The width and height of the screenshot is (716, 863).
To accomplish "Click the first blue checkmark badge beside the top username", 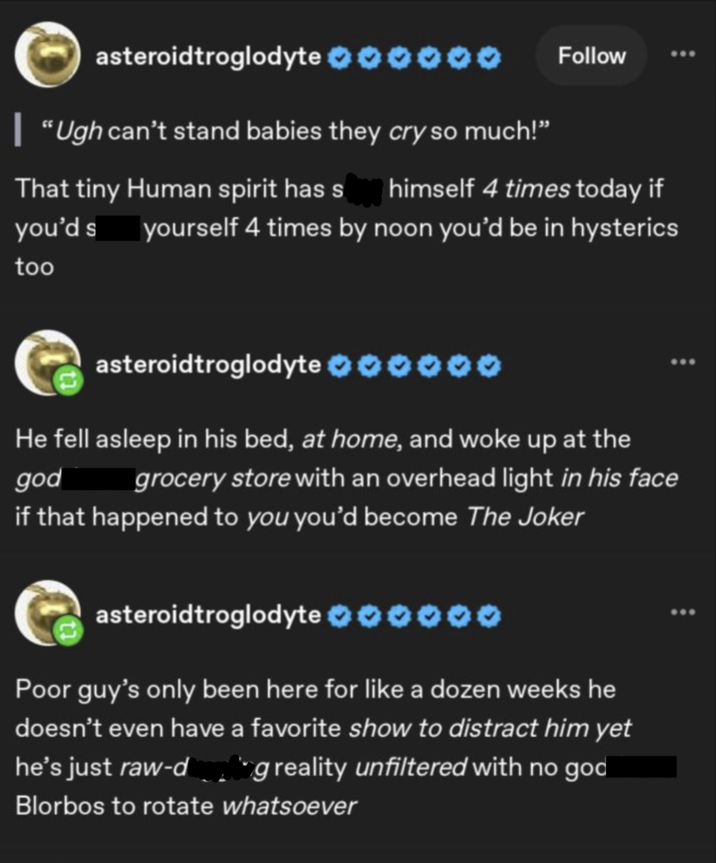I will coord(340,58).
